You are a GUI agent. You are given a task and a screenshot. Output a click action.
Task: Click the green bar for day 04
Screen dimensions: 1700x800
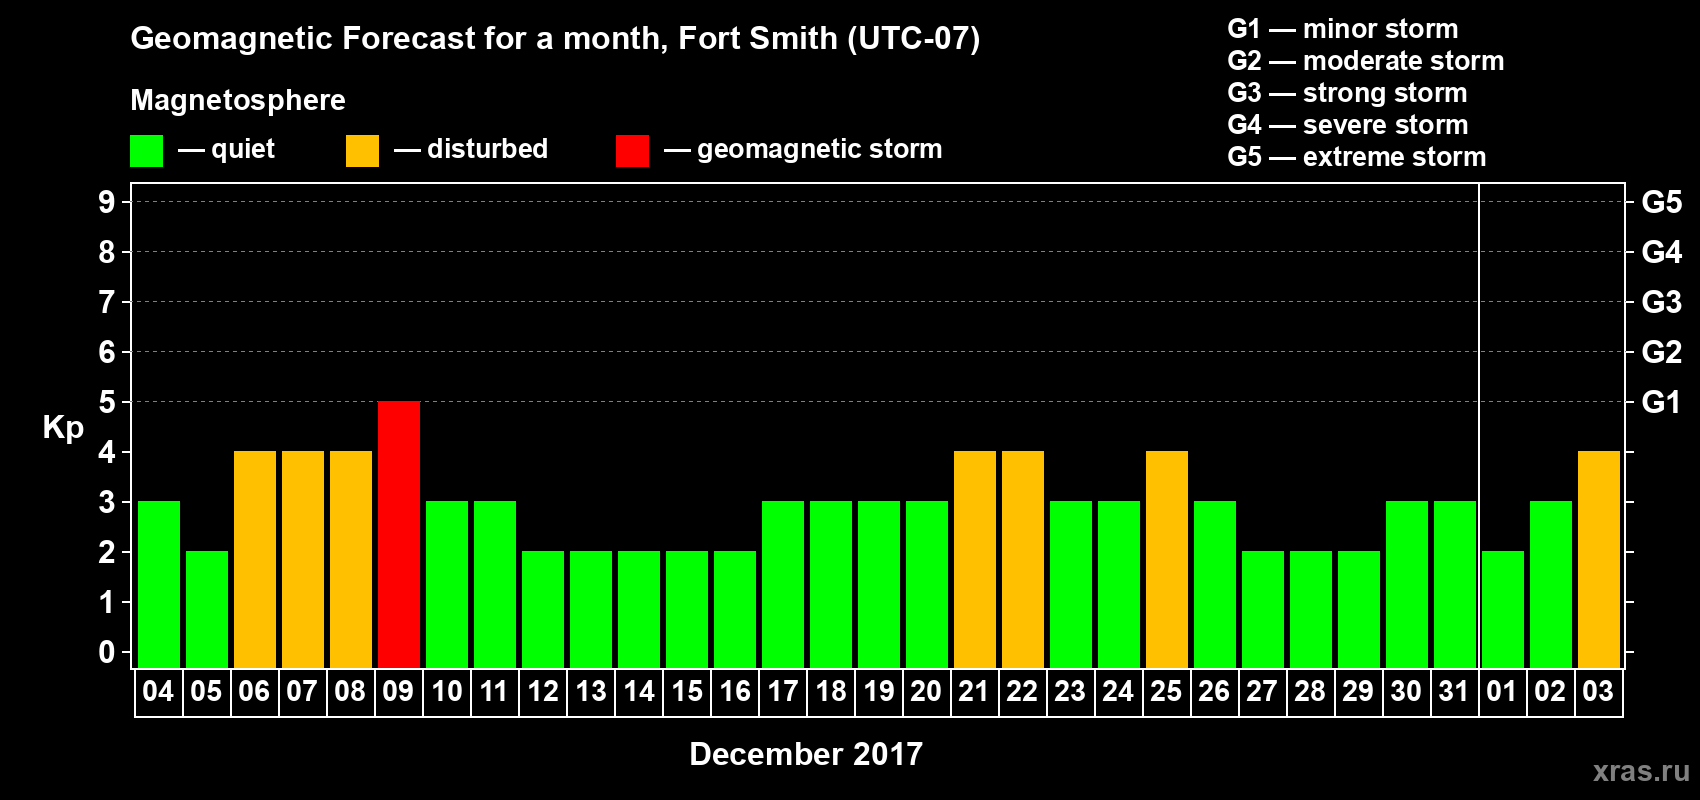pos(159,584)
